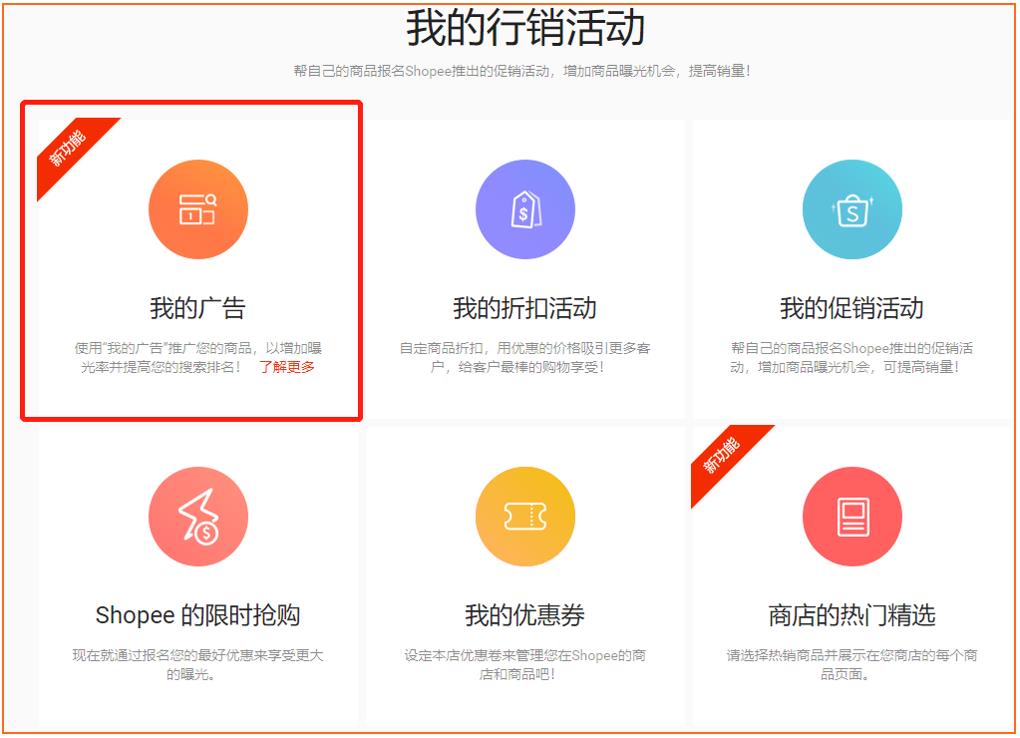The height and width of the screenshot is (738, 1020).
Task: Open the 商店的热门精选 list icon
Action: tap(851, 516)
